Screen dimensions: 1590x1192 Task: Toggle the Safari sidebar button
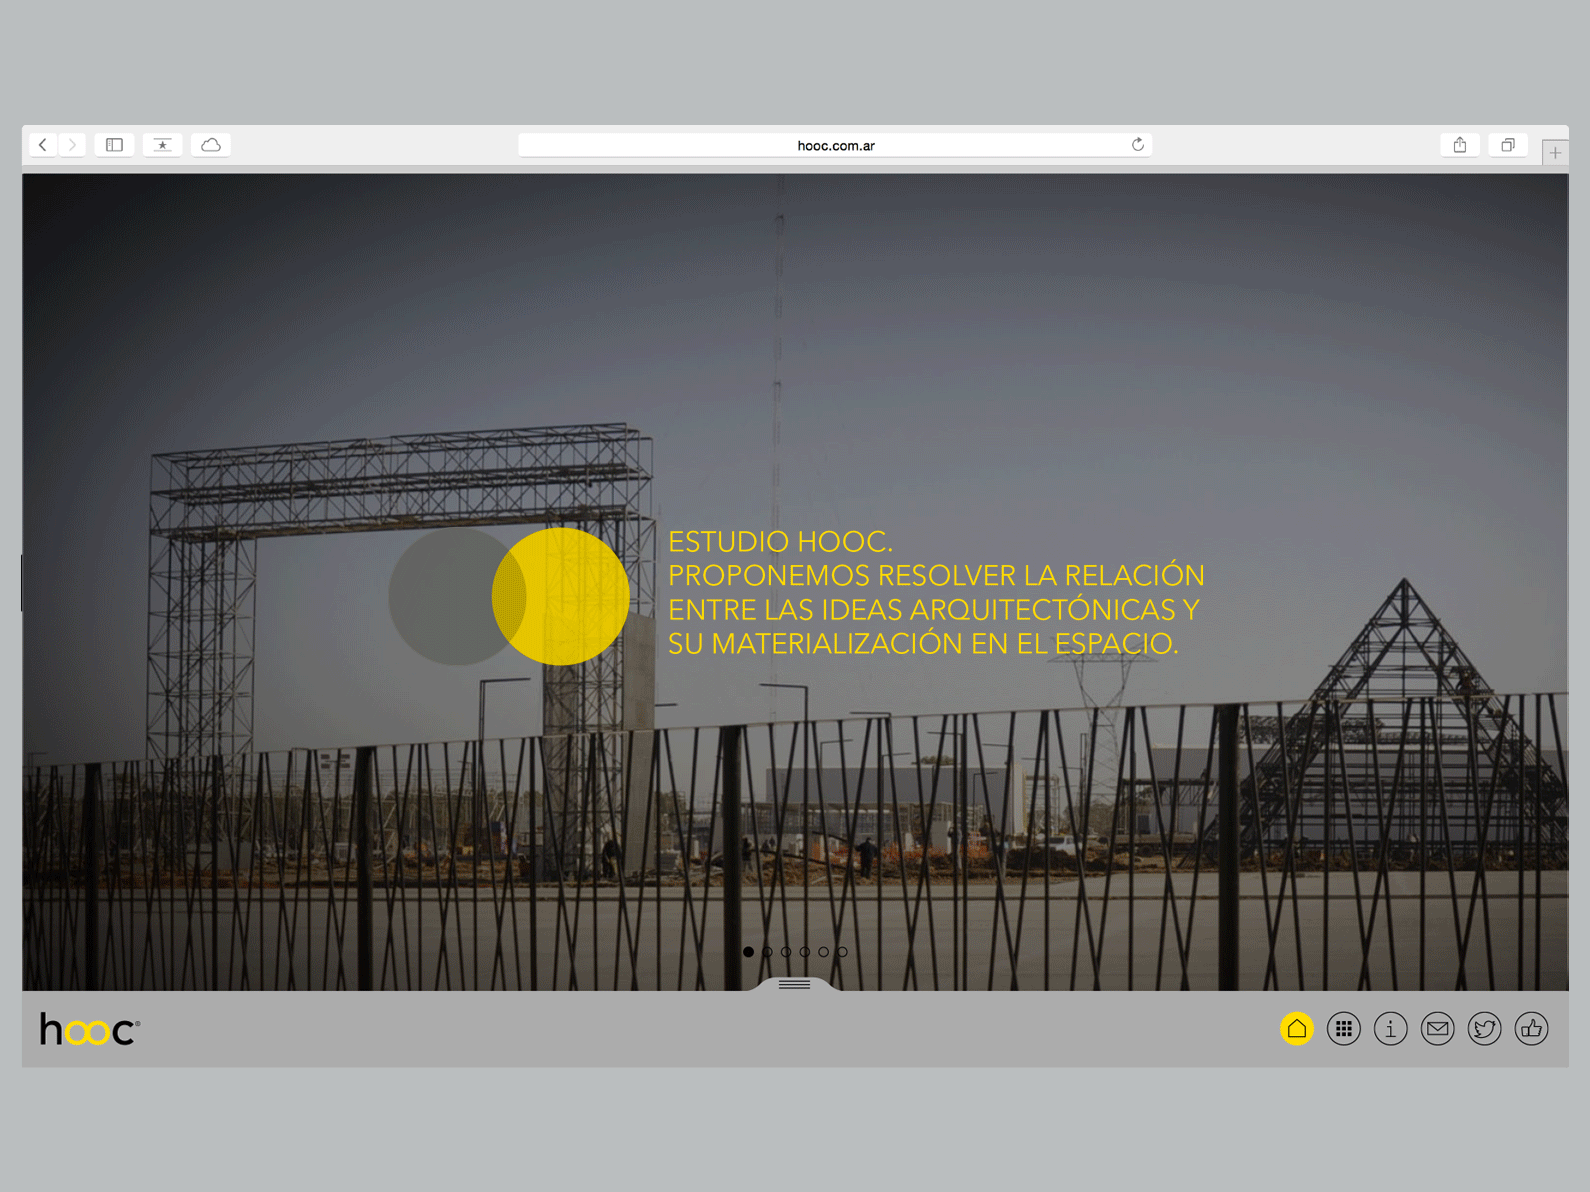(114, 145)
